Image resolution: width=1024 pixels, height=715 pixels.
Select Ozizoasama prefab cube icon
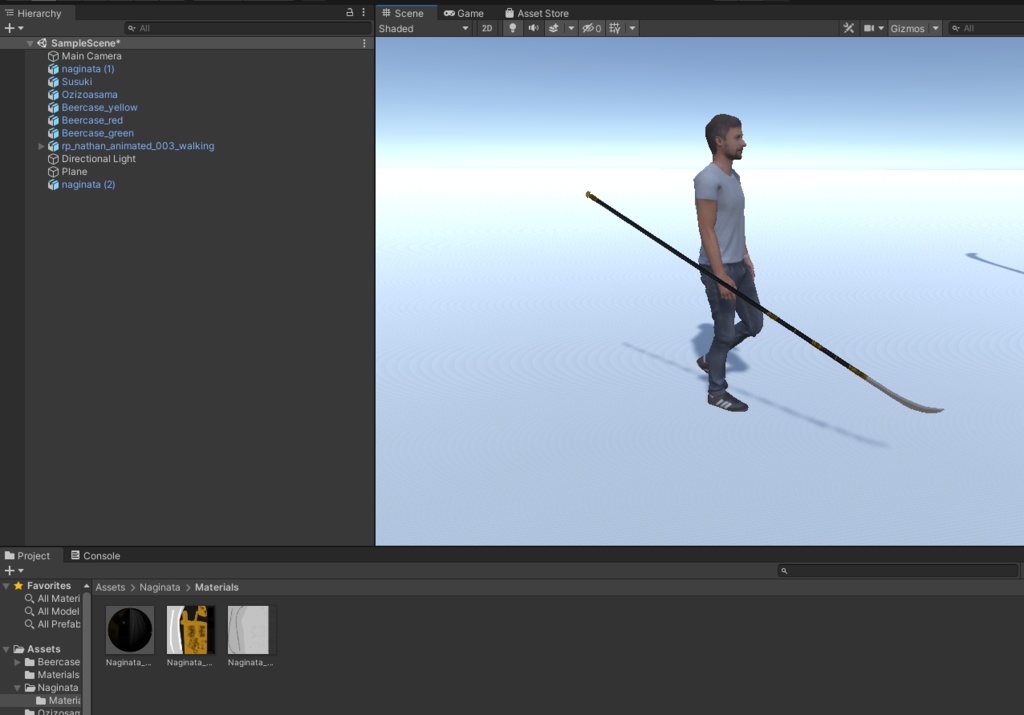click(54, 95)
